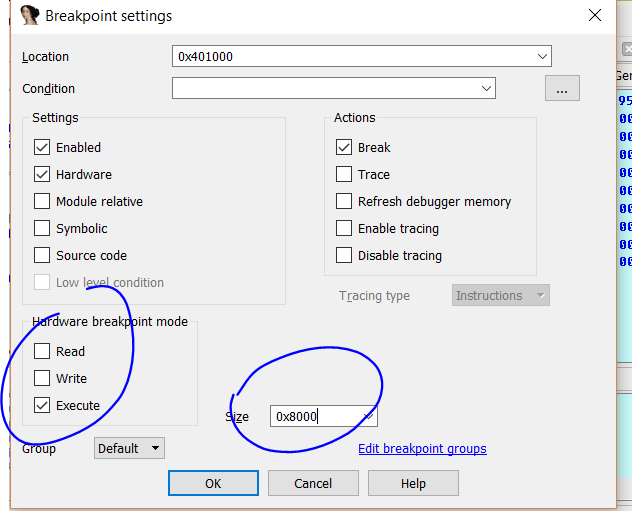This screenshot has height=511, width=632.
Task: Enable Write hardware breakpoint mode
Action: click(42, 378)
